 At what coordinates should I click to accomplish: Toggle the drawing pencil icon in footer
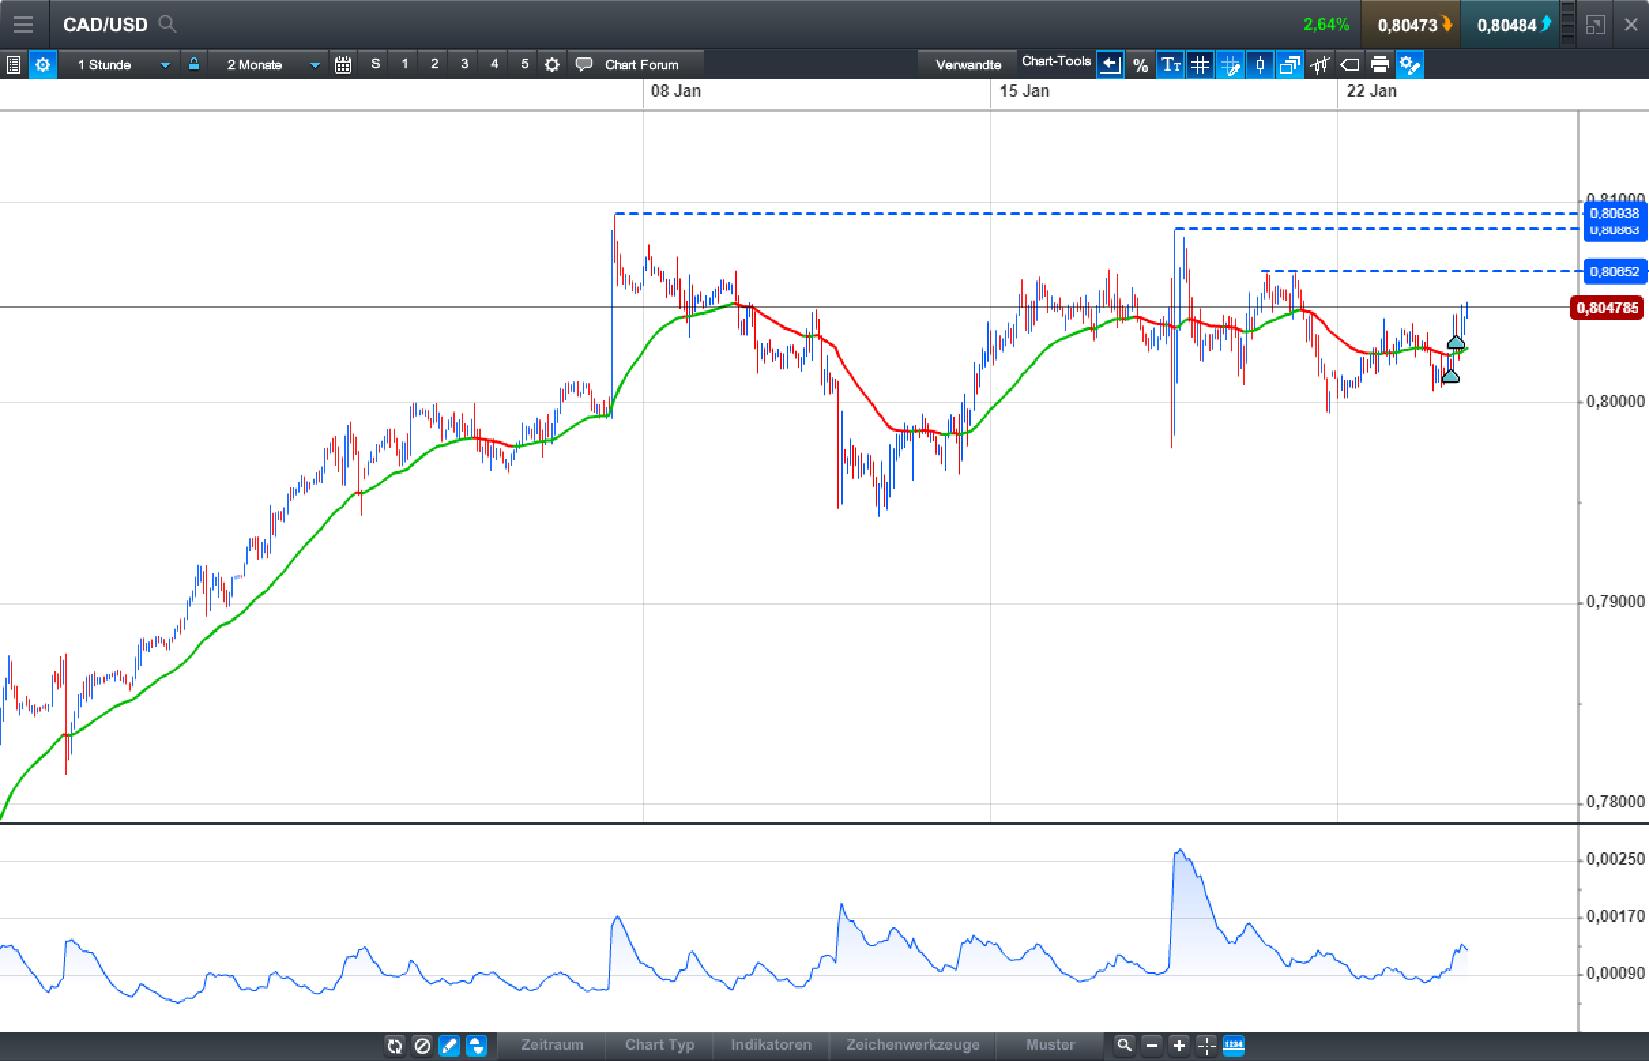coord(449,1045)
